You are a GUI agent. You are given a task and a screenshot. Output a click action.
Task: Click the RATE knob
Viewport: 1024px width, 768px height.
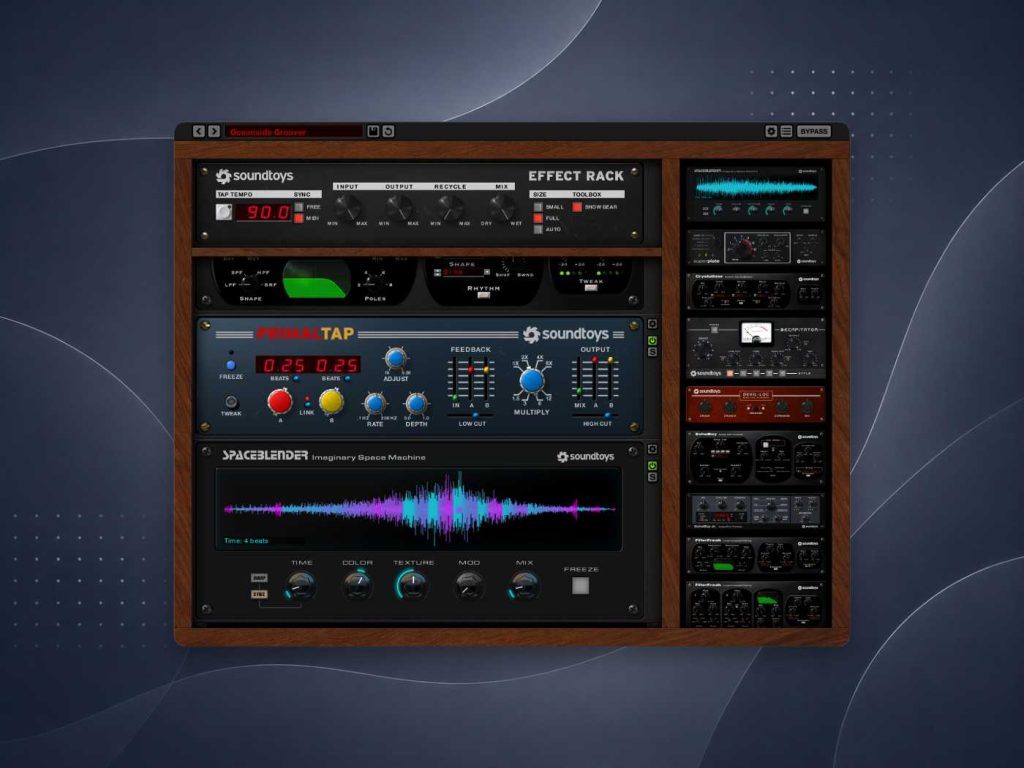[x=375, y=404]
